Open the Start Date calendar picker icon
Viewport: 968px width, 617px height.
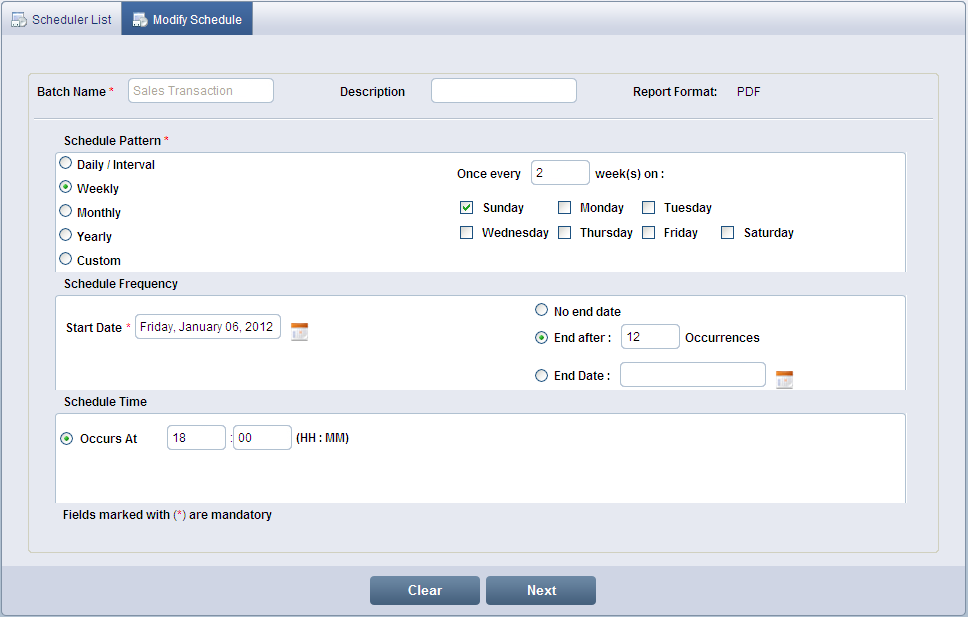coord(299,332)
